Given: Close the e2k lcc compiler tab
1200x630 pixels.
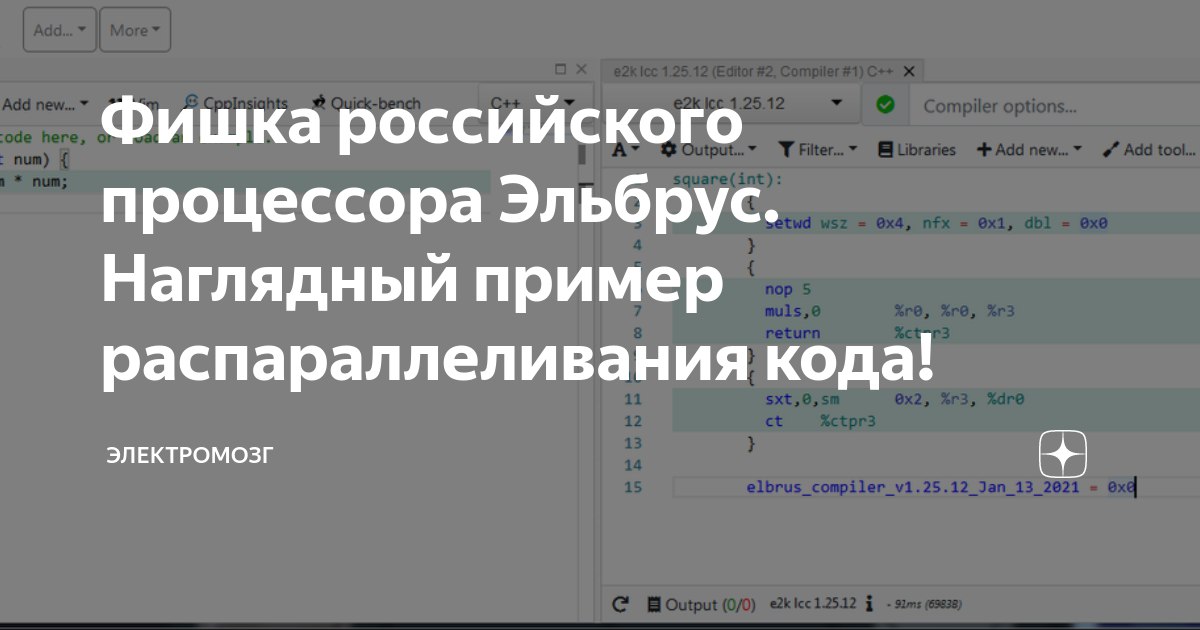Looking at the screenshot, I should [908, 72].
